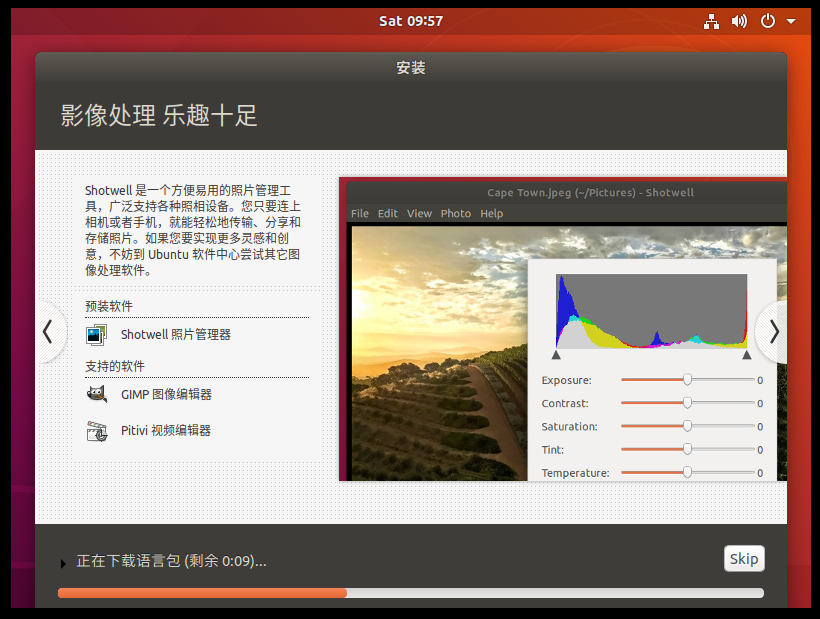Viewport: 820px width, 619px height.
Task: Open the network status icon in top bar
Action: tap(711, 21)
